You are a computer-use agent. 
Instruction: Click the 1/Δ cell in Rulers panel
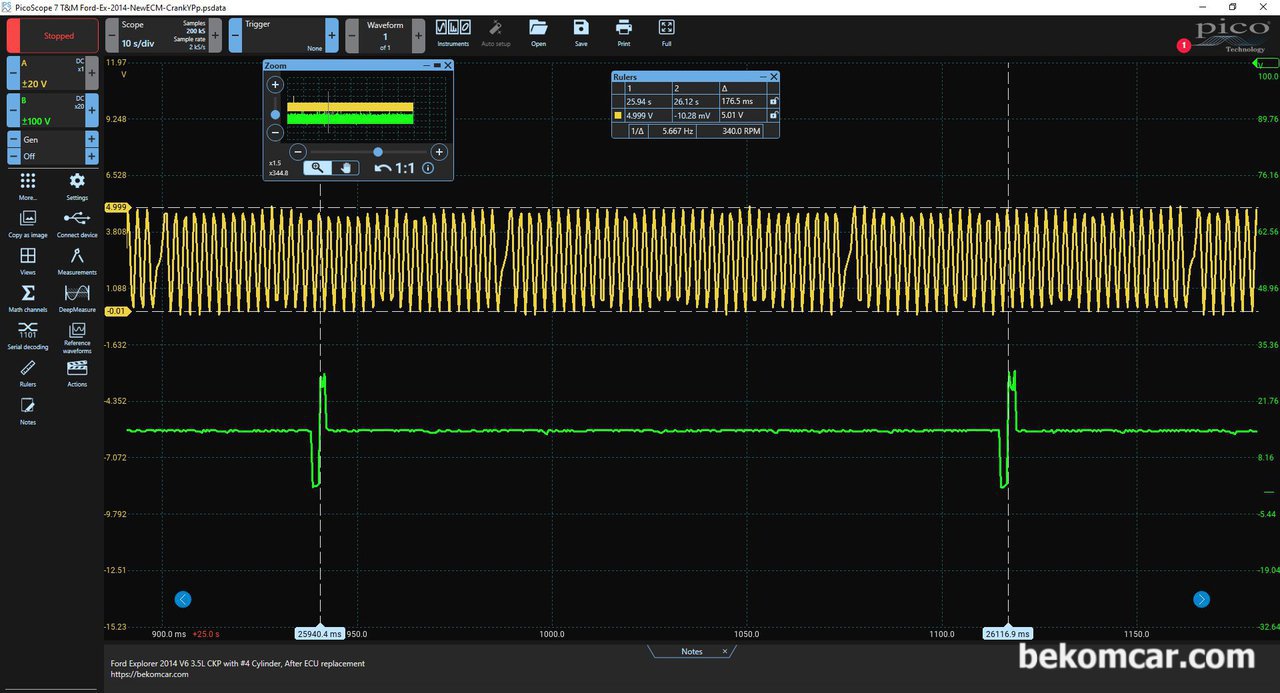pyautogui.click(x=636, y=131)
